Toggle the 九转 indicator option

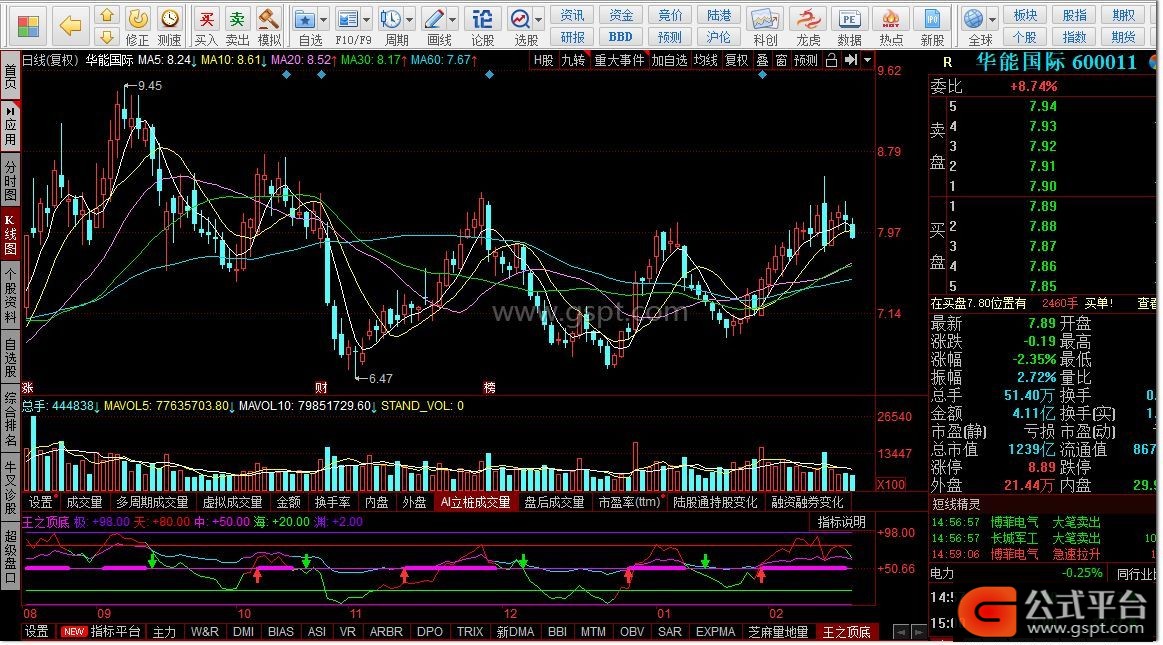click(x=573, y=60)
